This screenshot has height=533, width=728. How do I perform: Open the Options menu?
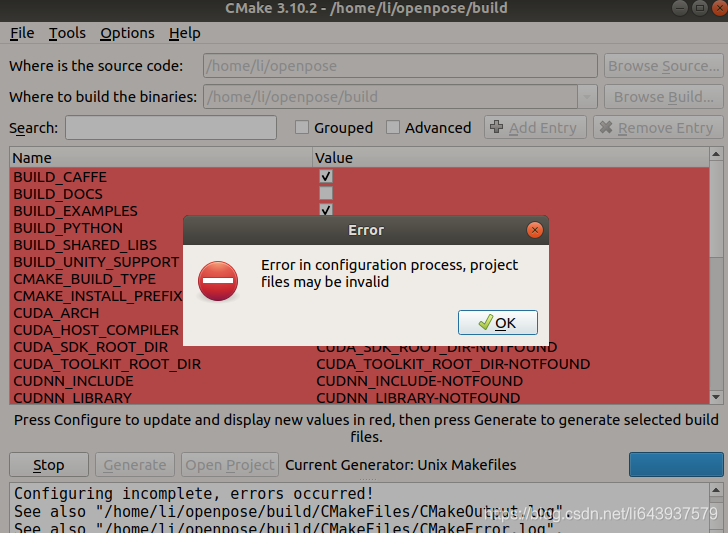point(127,33)
